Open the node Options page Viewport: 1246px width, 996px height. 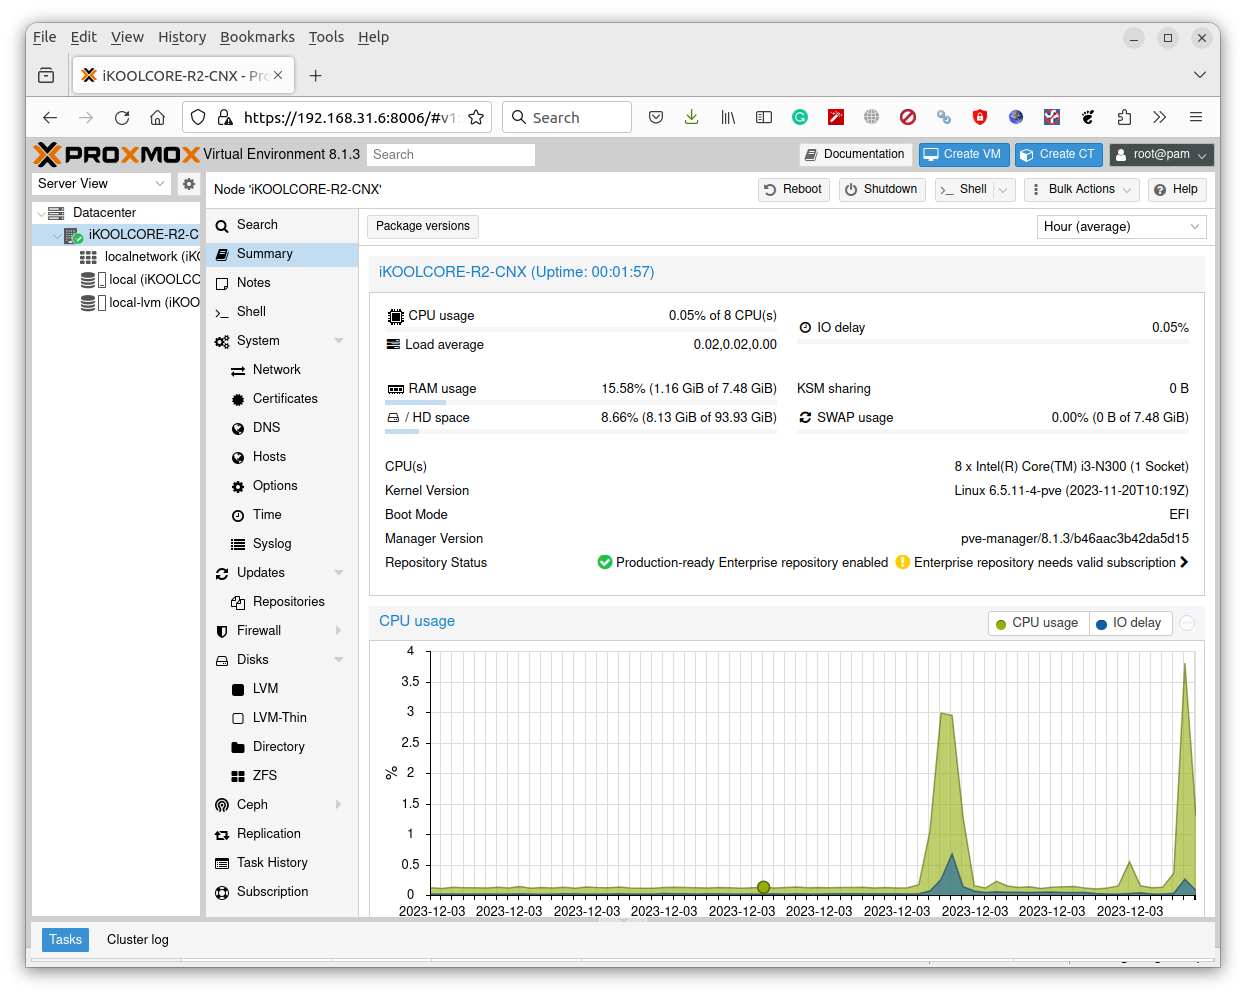pos(275,486)
